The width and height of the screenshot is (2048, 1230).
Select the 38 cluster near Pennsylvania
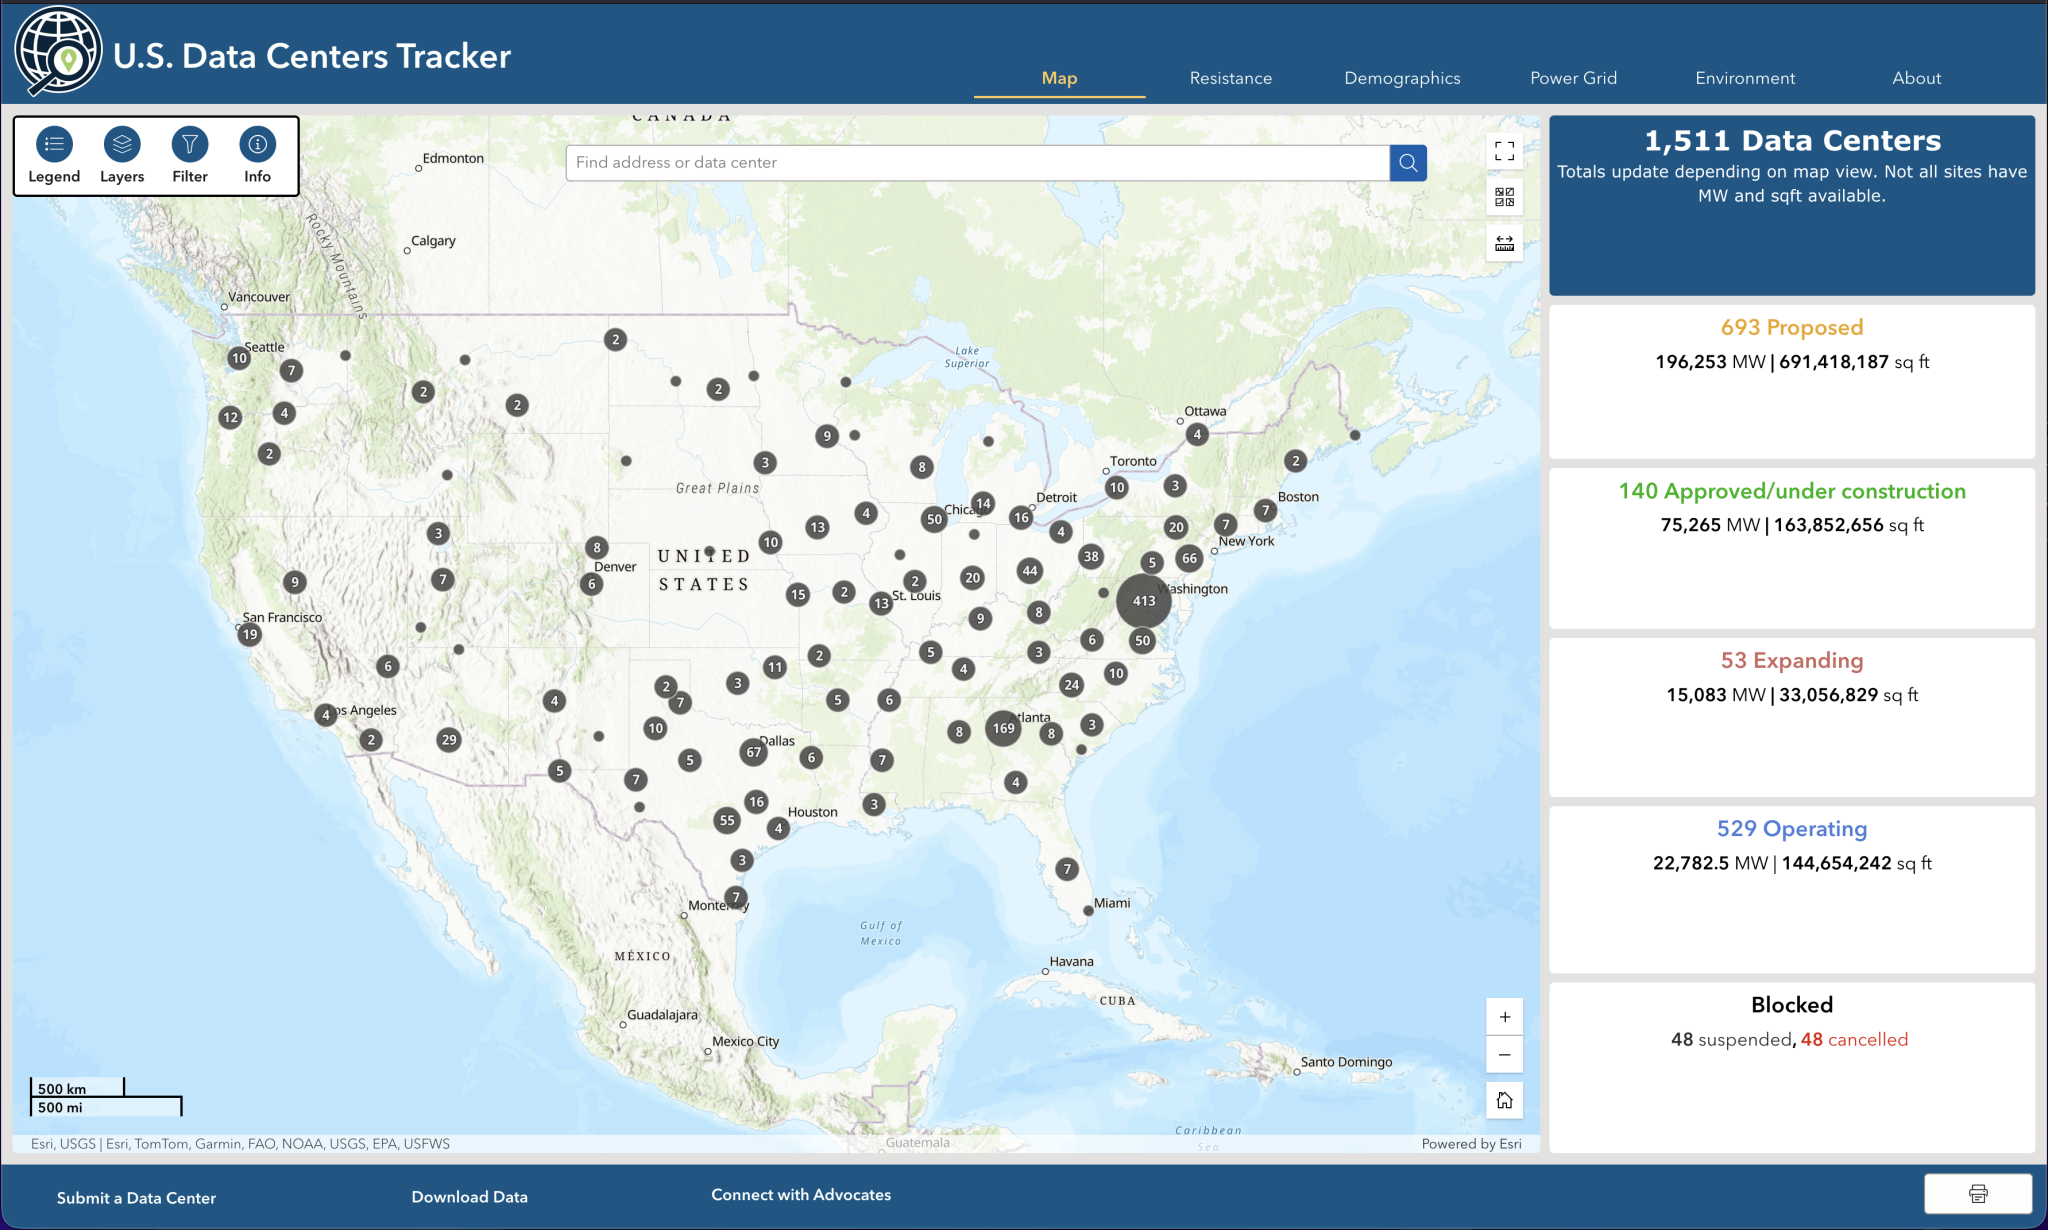pyautogui.click(x=1091, y=557)
